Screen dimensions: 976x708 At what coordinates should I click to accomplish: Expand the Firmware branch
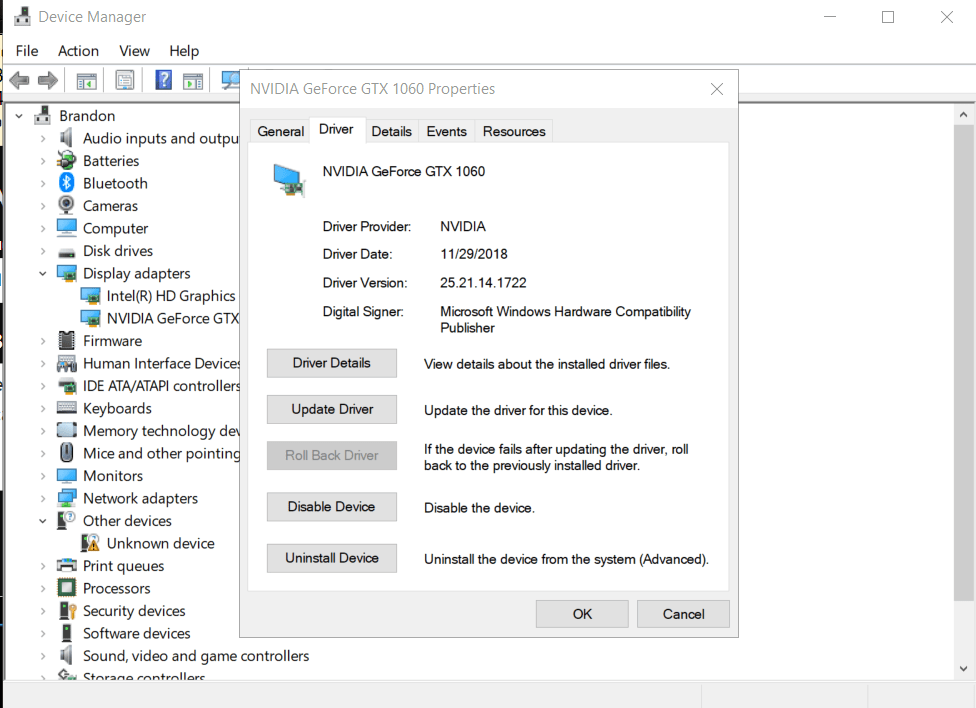[43, 341]
